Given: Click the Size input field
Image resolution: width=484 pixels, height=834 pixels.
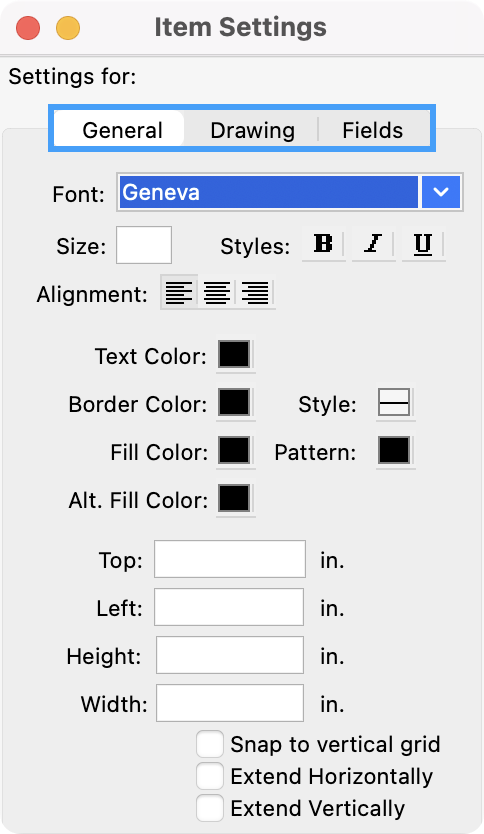Looking at the screenshot, I should [144, 245].
